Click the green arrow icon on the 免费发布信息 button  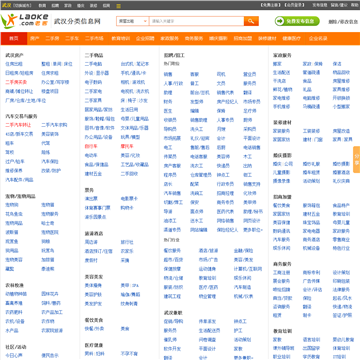pos(279,21)
